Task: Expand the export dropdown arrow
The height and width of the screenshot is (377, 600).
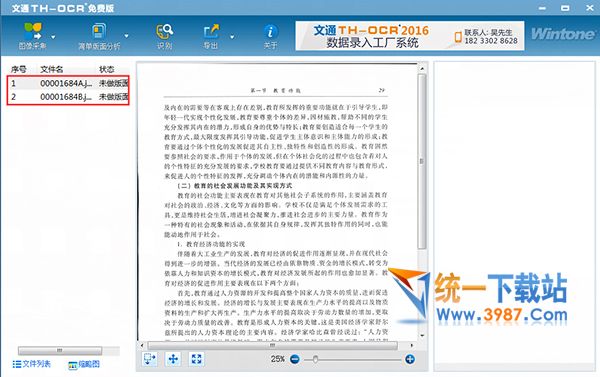Action: [232, 37]
